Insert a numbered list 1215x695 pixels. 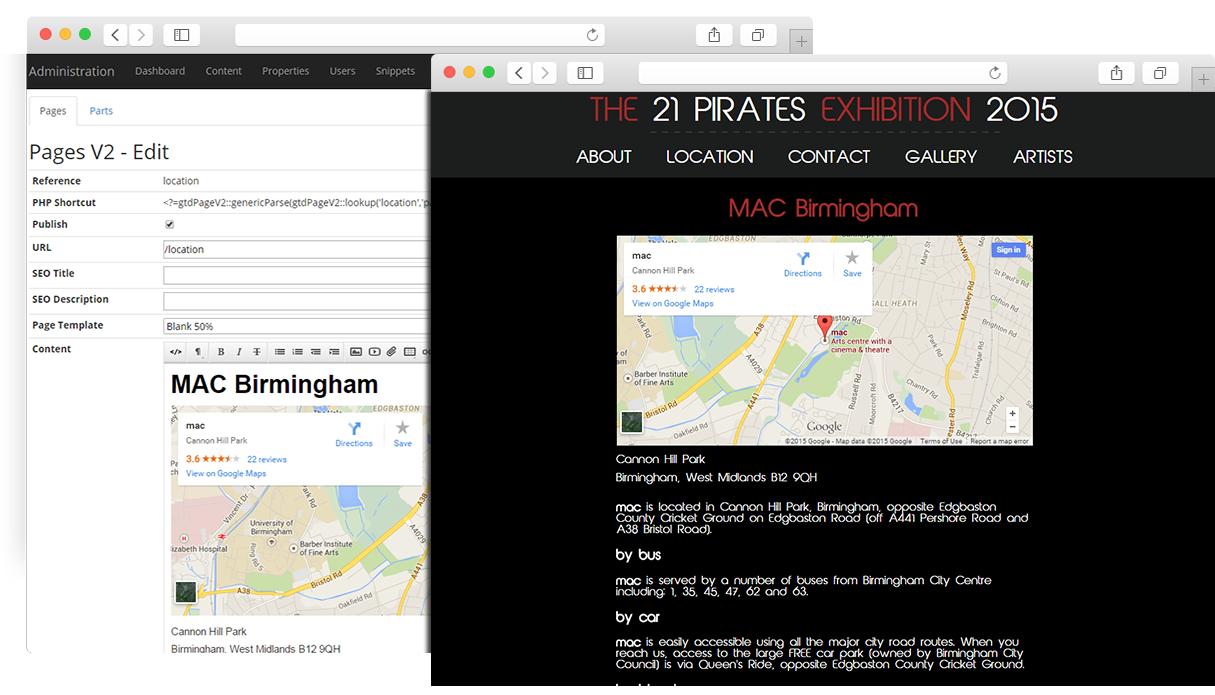click(x=298, y=351)
